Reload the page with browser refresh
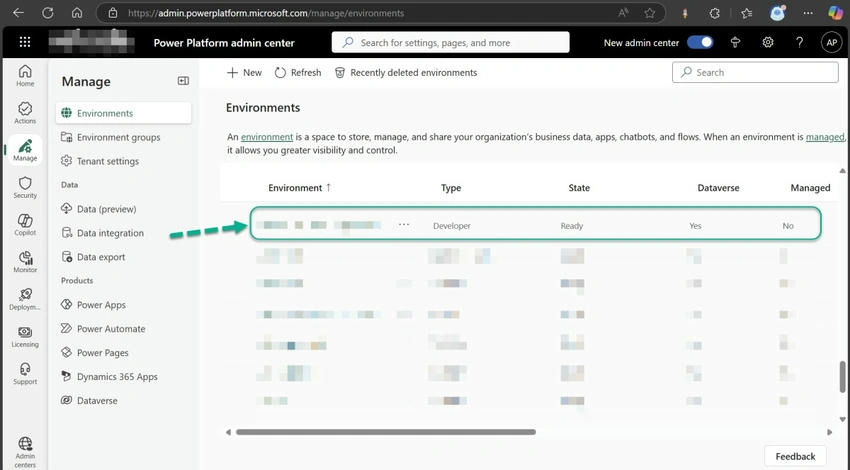 48,13
